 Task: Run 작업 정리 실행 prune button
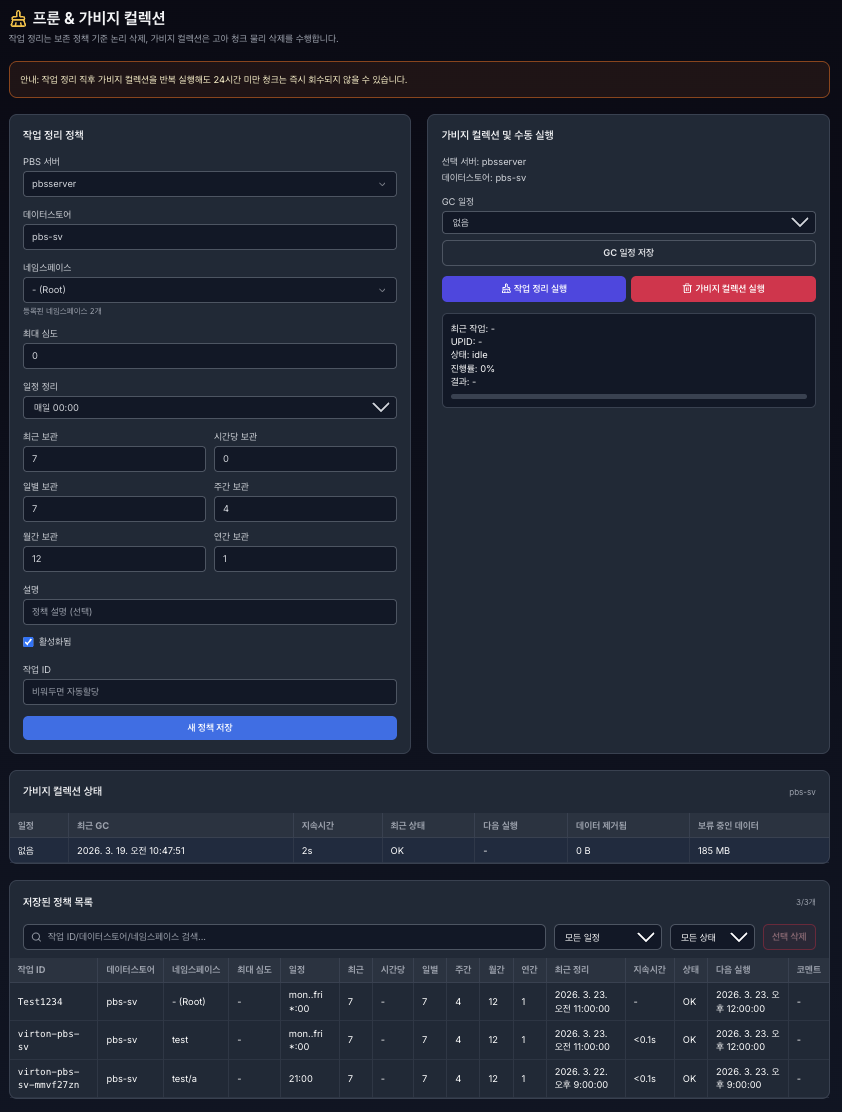pos(533,288)
